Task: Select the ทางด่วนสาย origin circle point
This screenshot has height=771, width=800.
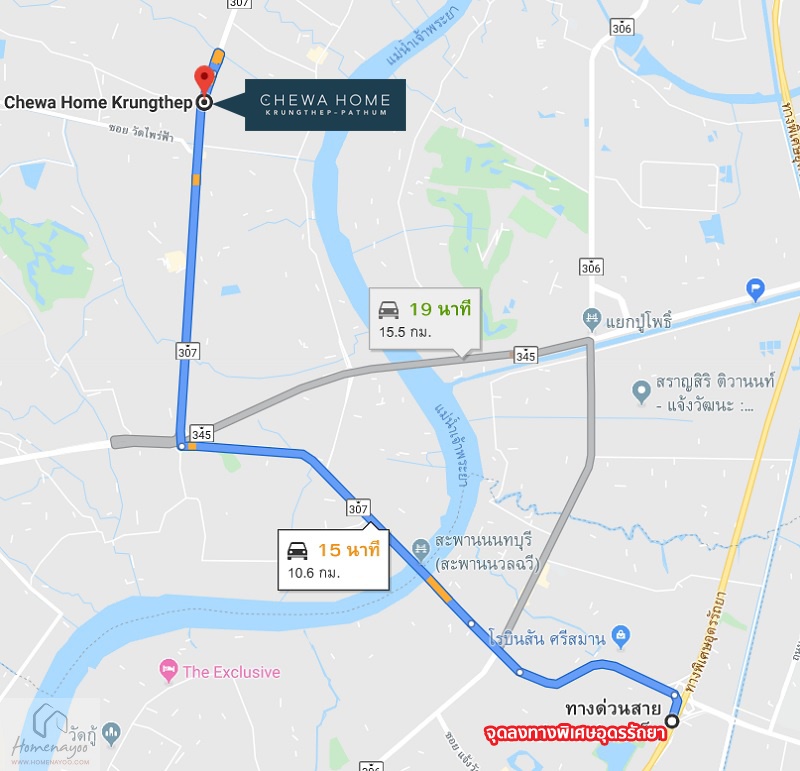Action: pyautogui.click(x=672, y=721)
